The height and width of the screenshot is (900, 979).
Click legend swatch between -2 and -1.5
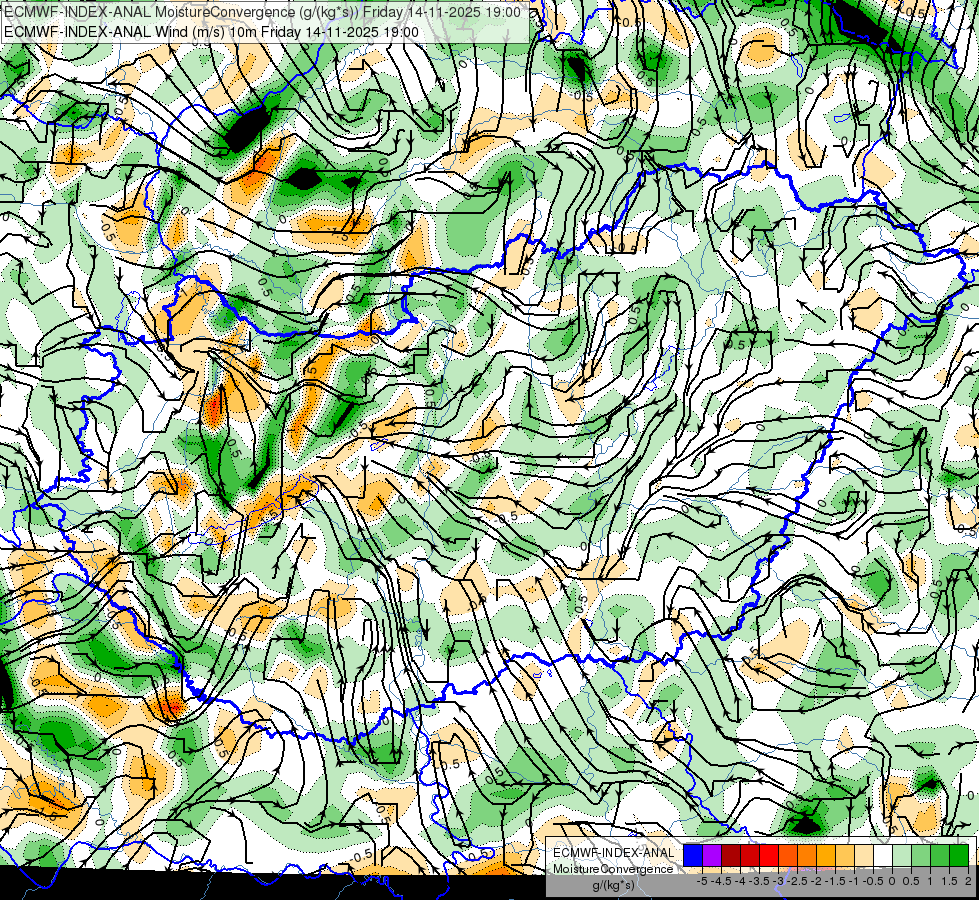(x=826, y=855)
